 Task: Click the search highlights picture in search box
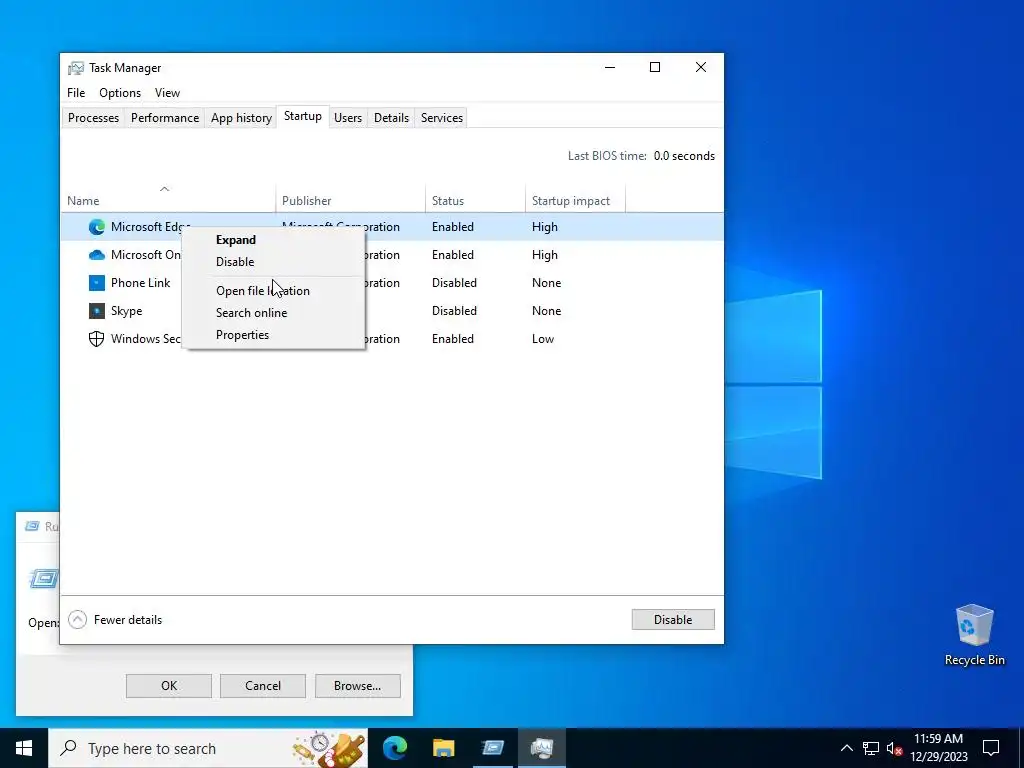coord(330,748)
